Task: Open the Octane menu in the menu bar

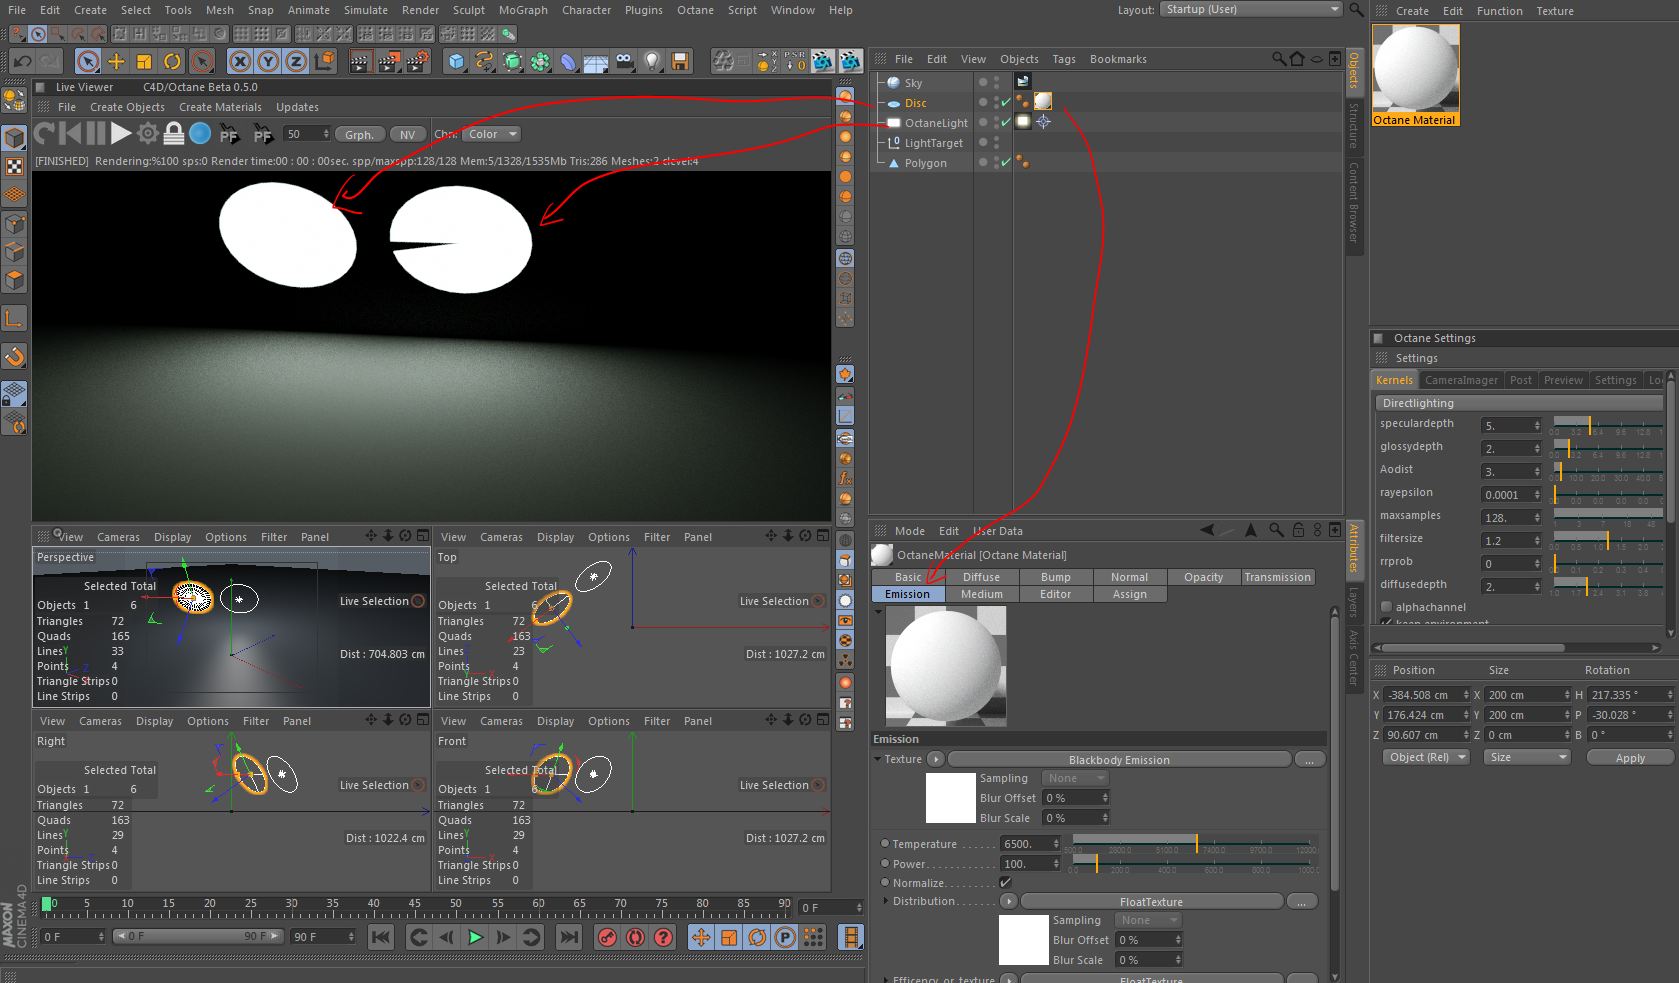Action: 695,10
